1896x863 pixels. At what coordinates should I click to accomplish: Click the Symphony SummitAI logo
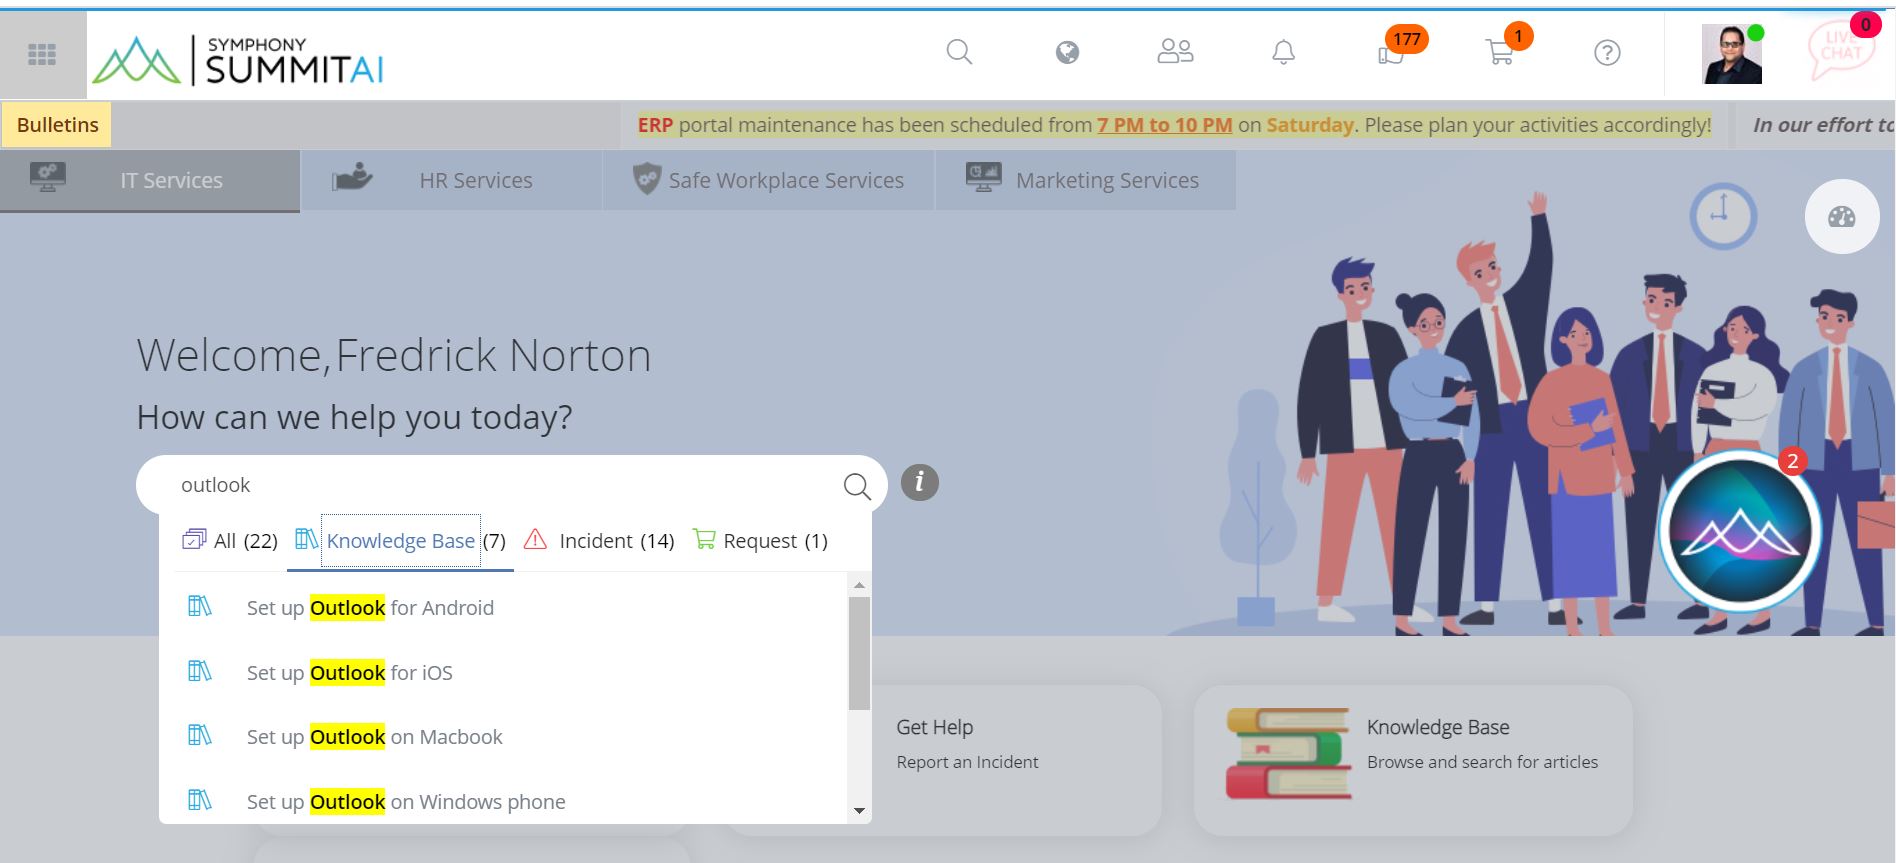[238, 60]
